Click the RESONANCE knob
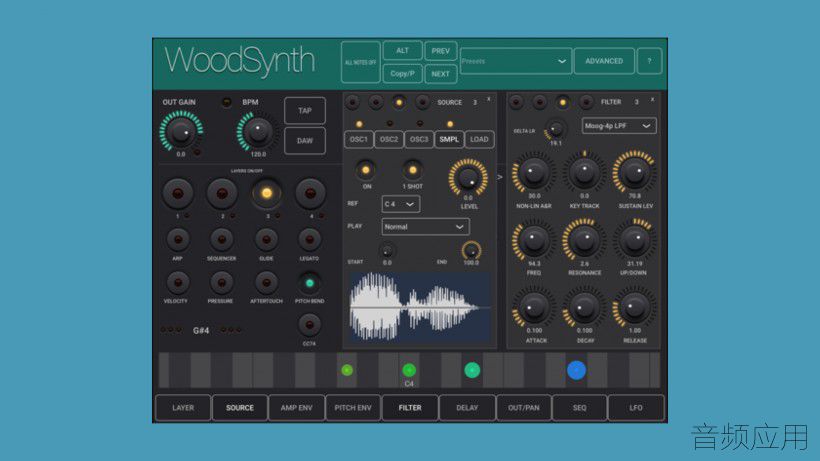This screenshot has width=820, height=461. pyautogui.click(x=584, y=240)
